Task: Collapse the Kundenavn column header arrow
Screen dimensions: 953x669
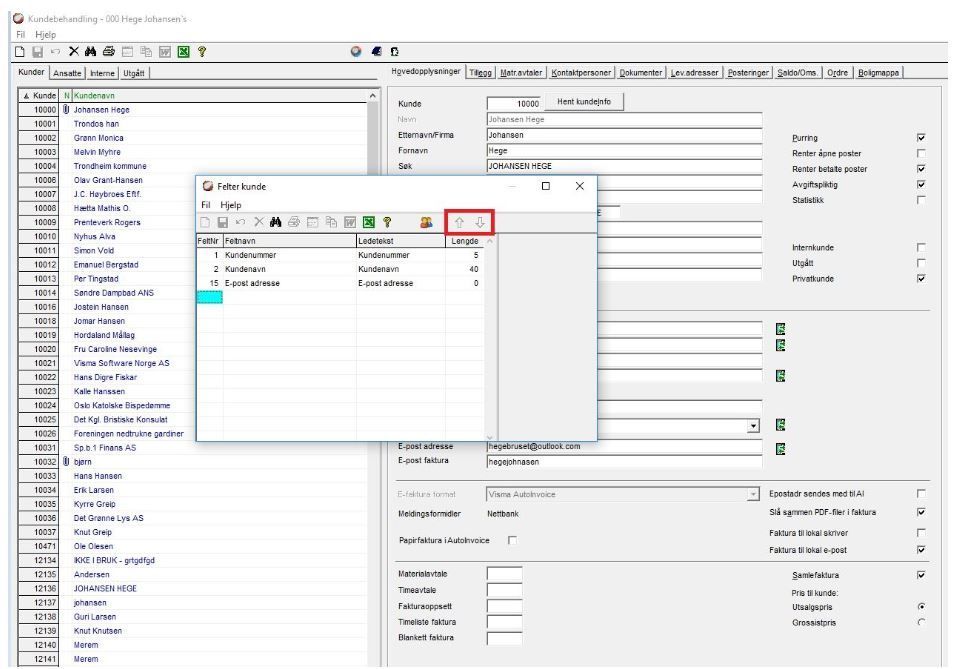Action: click(373, 95)
